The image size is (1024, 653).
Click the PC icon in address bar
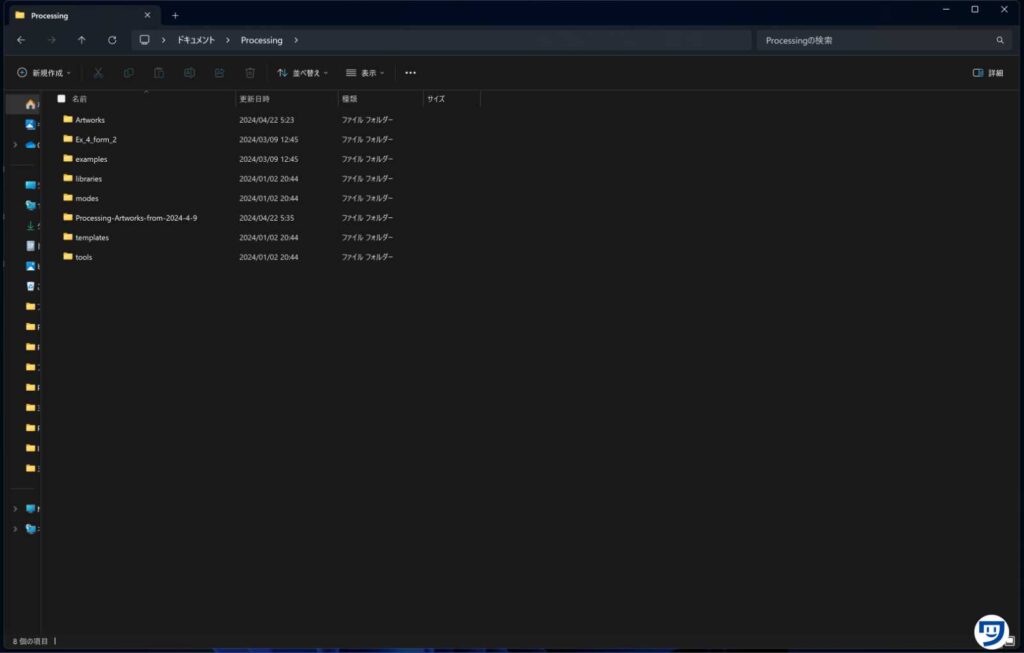(x=144, y=40)
